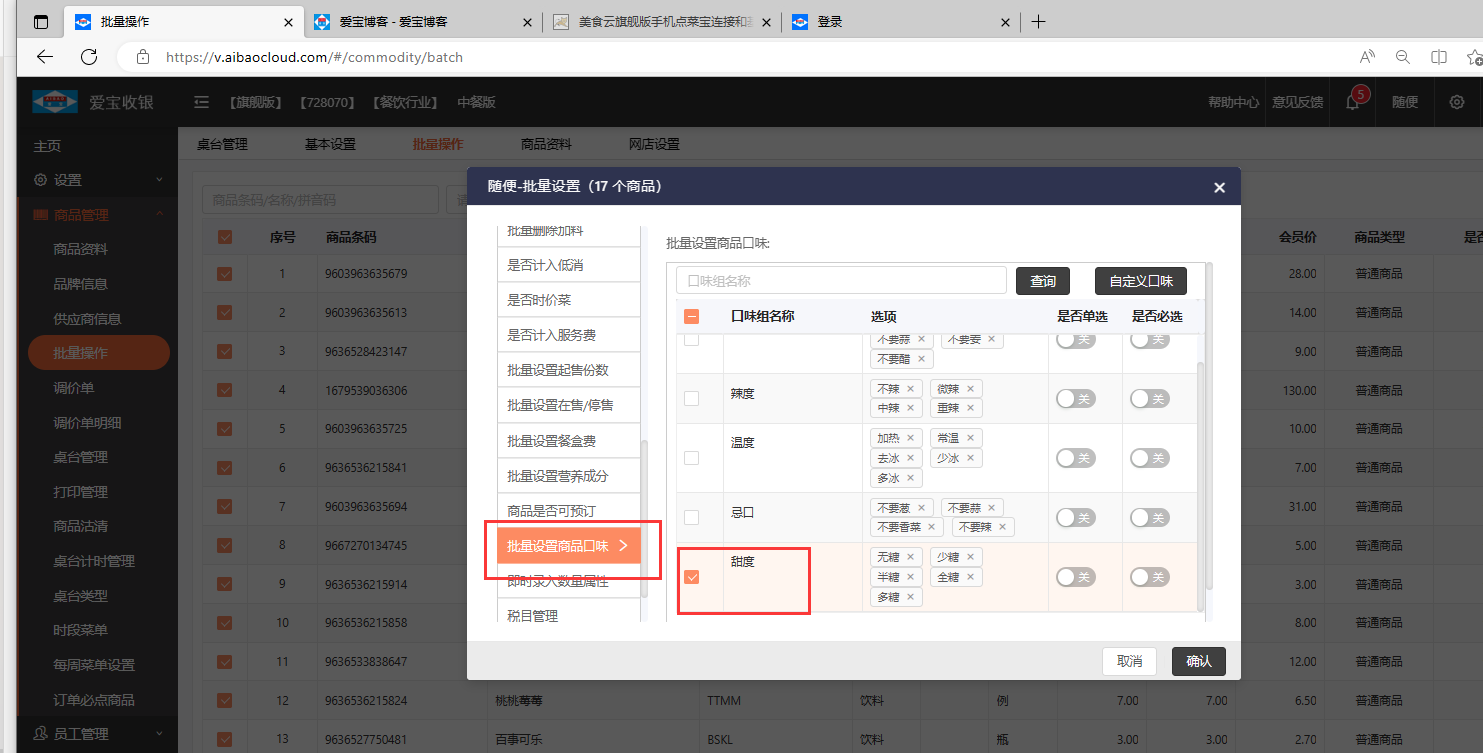1483x753 pixels.
Task: Switch to the 基本设置 top tab
Action: [330, 144]
